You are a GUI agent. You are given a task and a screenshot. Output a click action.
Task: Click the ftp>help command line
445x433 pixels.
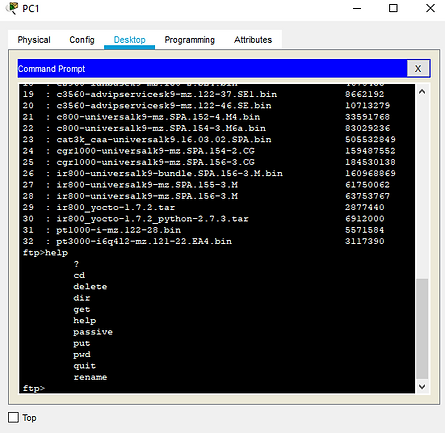pyautogui.click(x=45, y=253)
